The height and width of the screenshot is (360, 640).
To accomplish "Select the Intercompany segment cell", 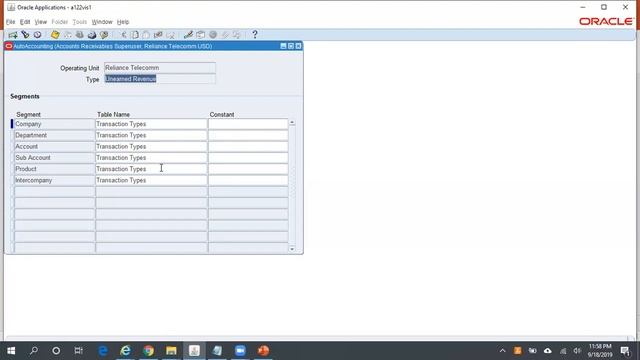I will [x=54, y=180].
